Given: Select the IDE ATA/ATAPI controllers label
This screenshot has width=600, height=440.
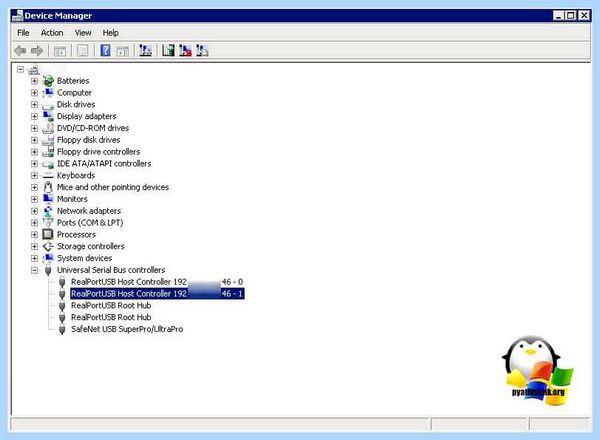Looking at the screenshot, I should pyautogui.click(x=104, y=164).
